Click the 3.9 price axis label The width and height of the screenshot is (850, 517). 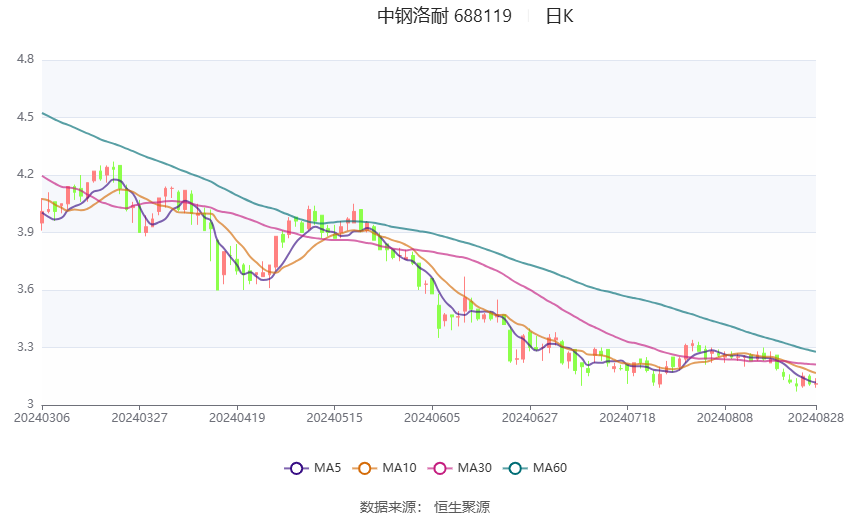click(25, 232)
